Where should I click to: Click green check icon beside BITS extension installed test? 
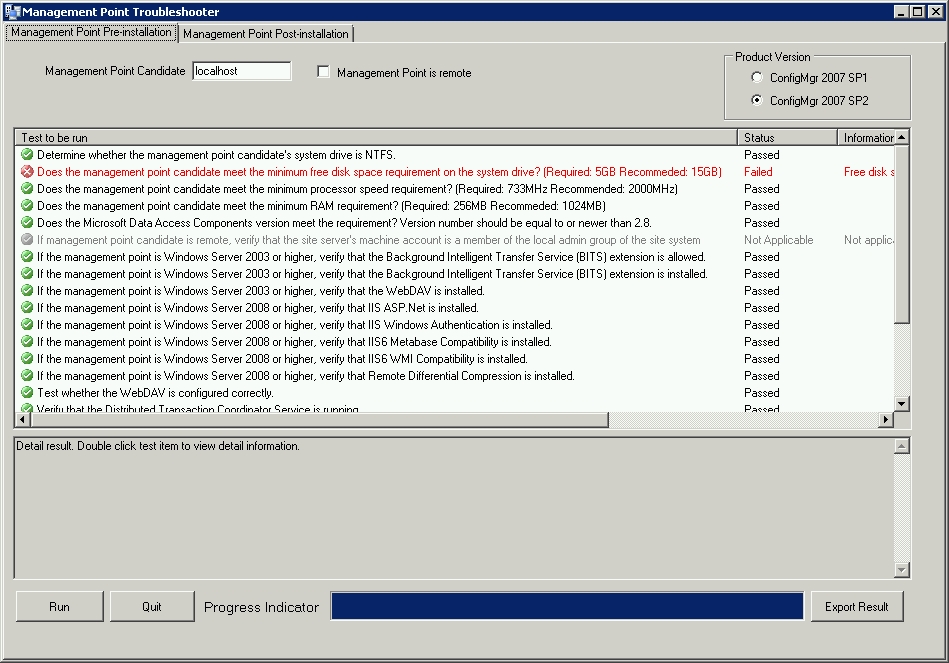point(27,273)
